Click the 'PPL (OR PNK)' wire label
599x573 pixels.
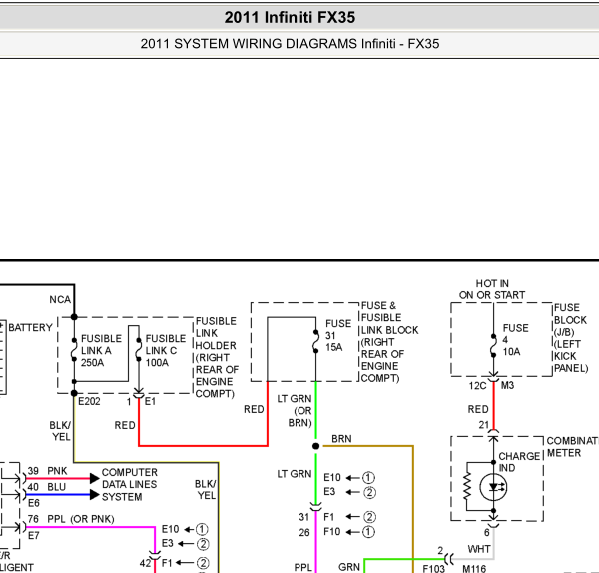[x=81, y=519]
